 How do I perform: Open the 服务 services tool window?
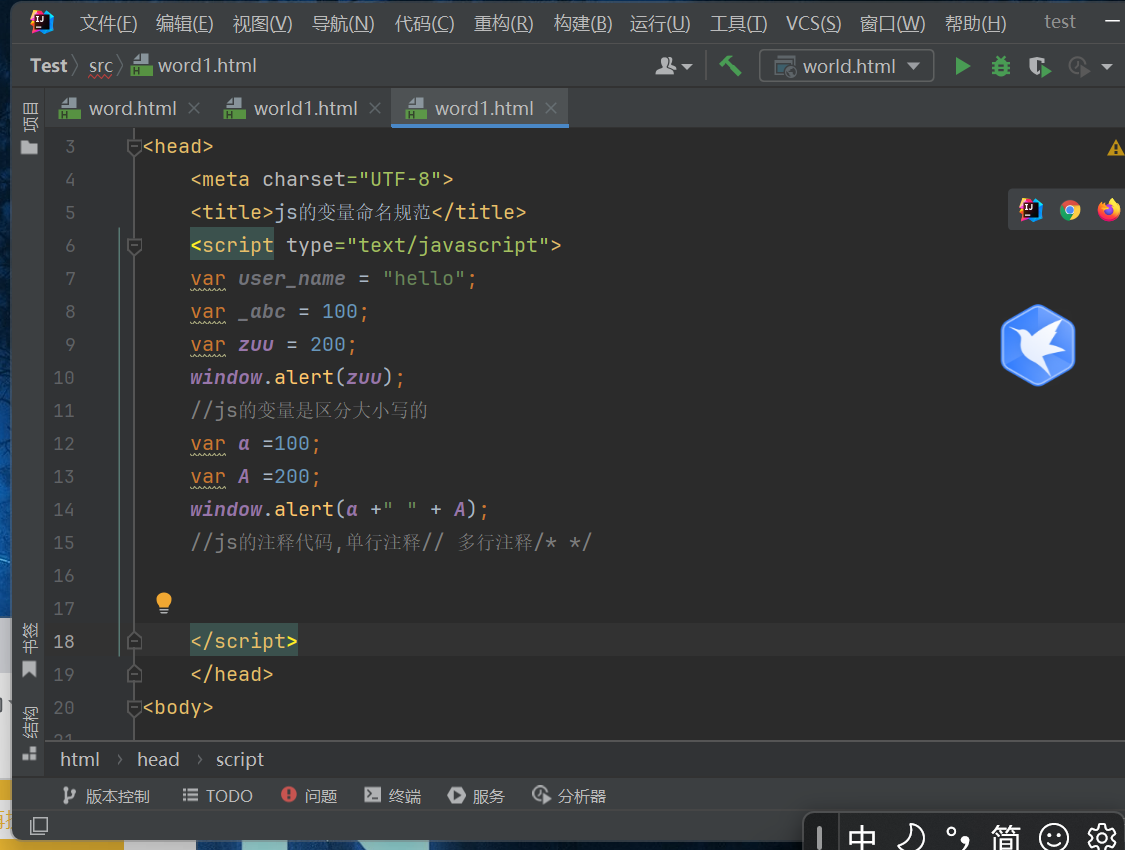pyautogui.click(x=476, y=796)
